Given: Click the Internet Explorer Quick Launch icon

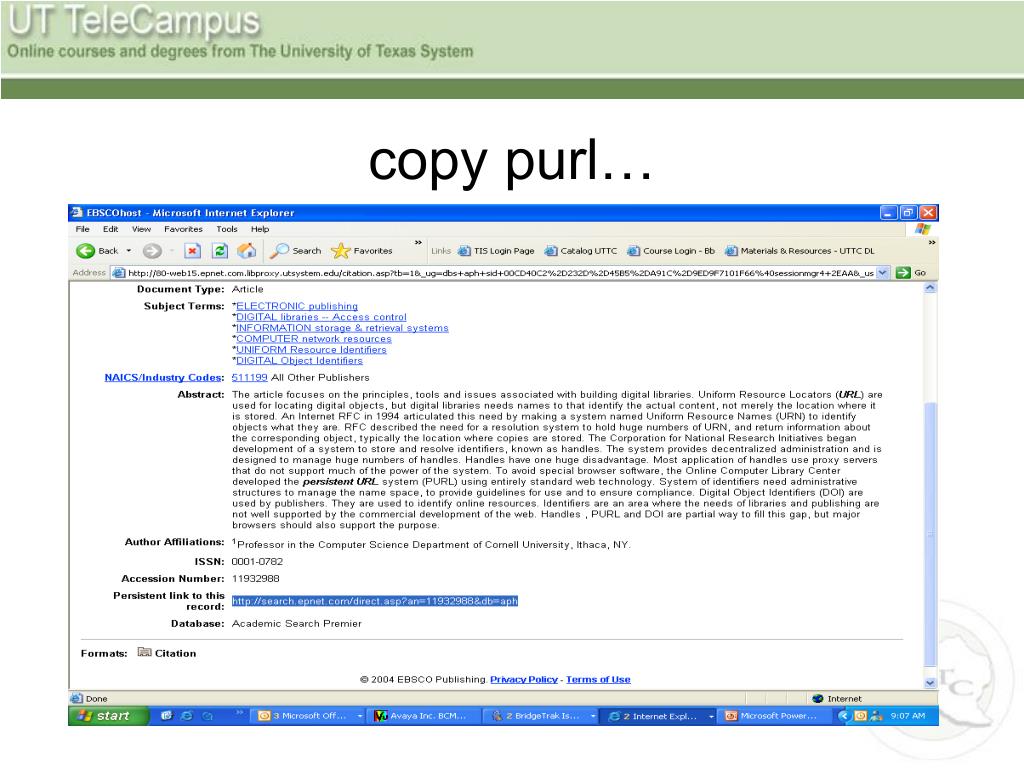Looking at the screenshot, I should click(x=187, y=716).
